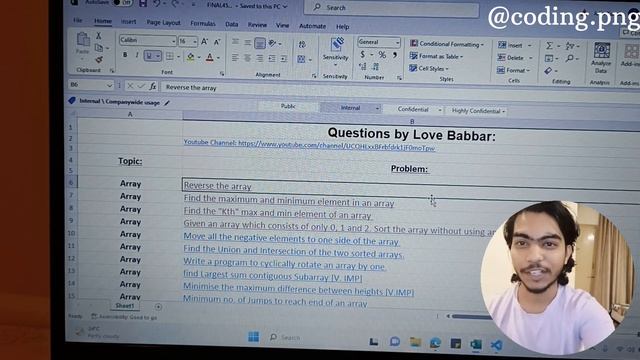Activate the Format Painter brush
The height and width of the screenshot is (360, 640).
[99, 60]
